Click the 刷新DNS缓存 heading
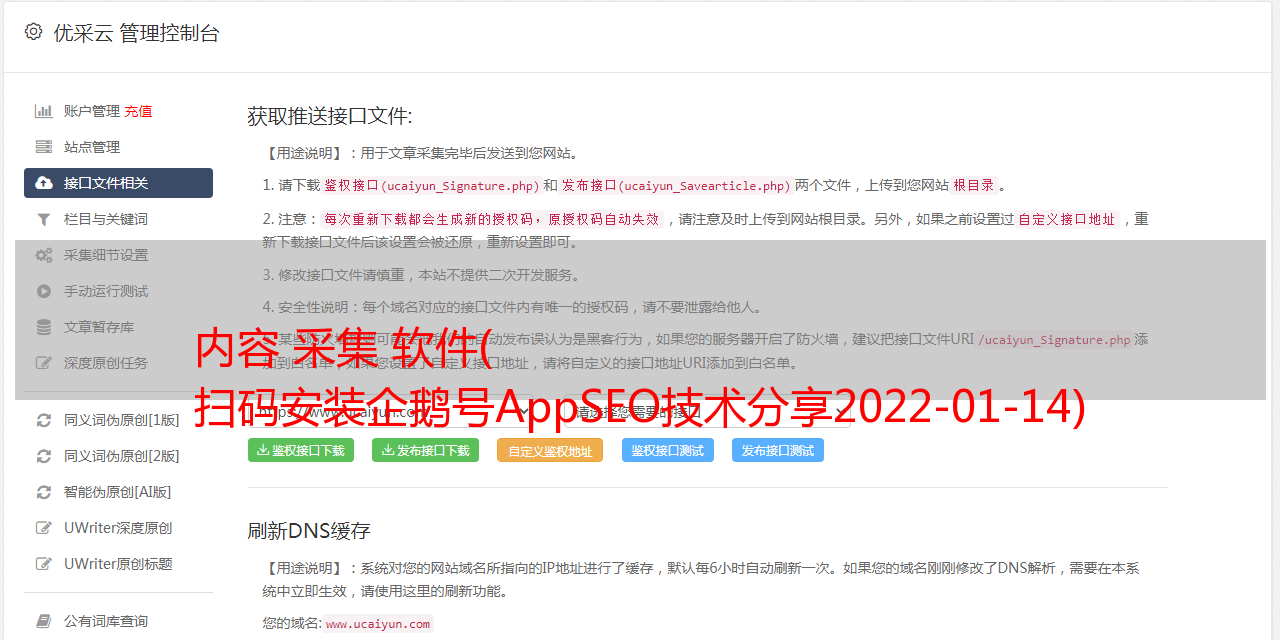Viewport: 1280px width, 640px height. click(x=309, y=530)
